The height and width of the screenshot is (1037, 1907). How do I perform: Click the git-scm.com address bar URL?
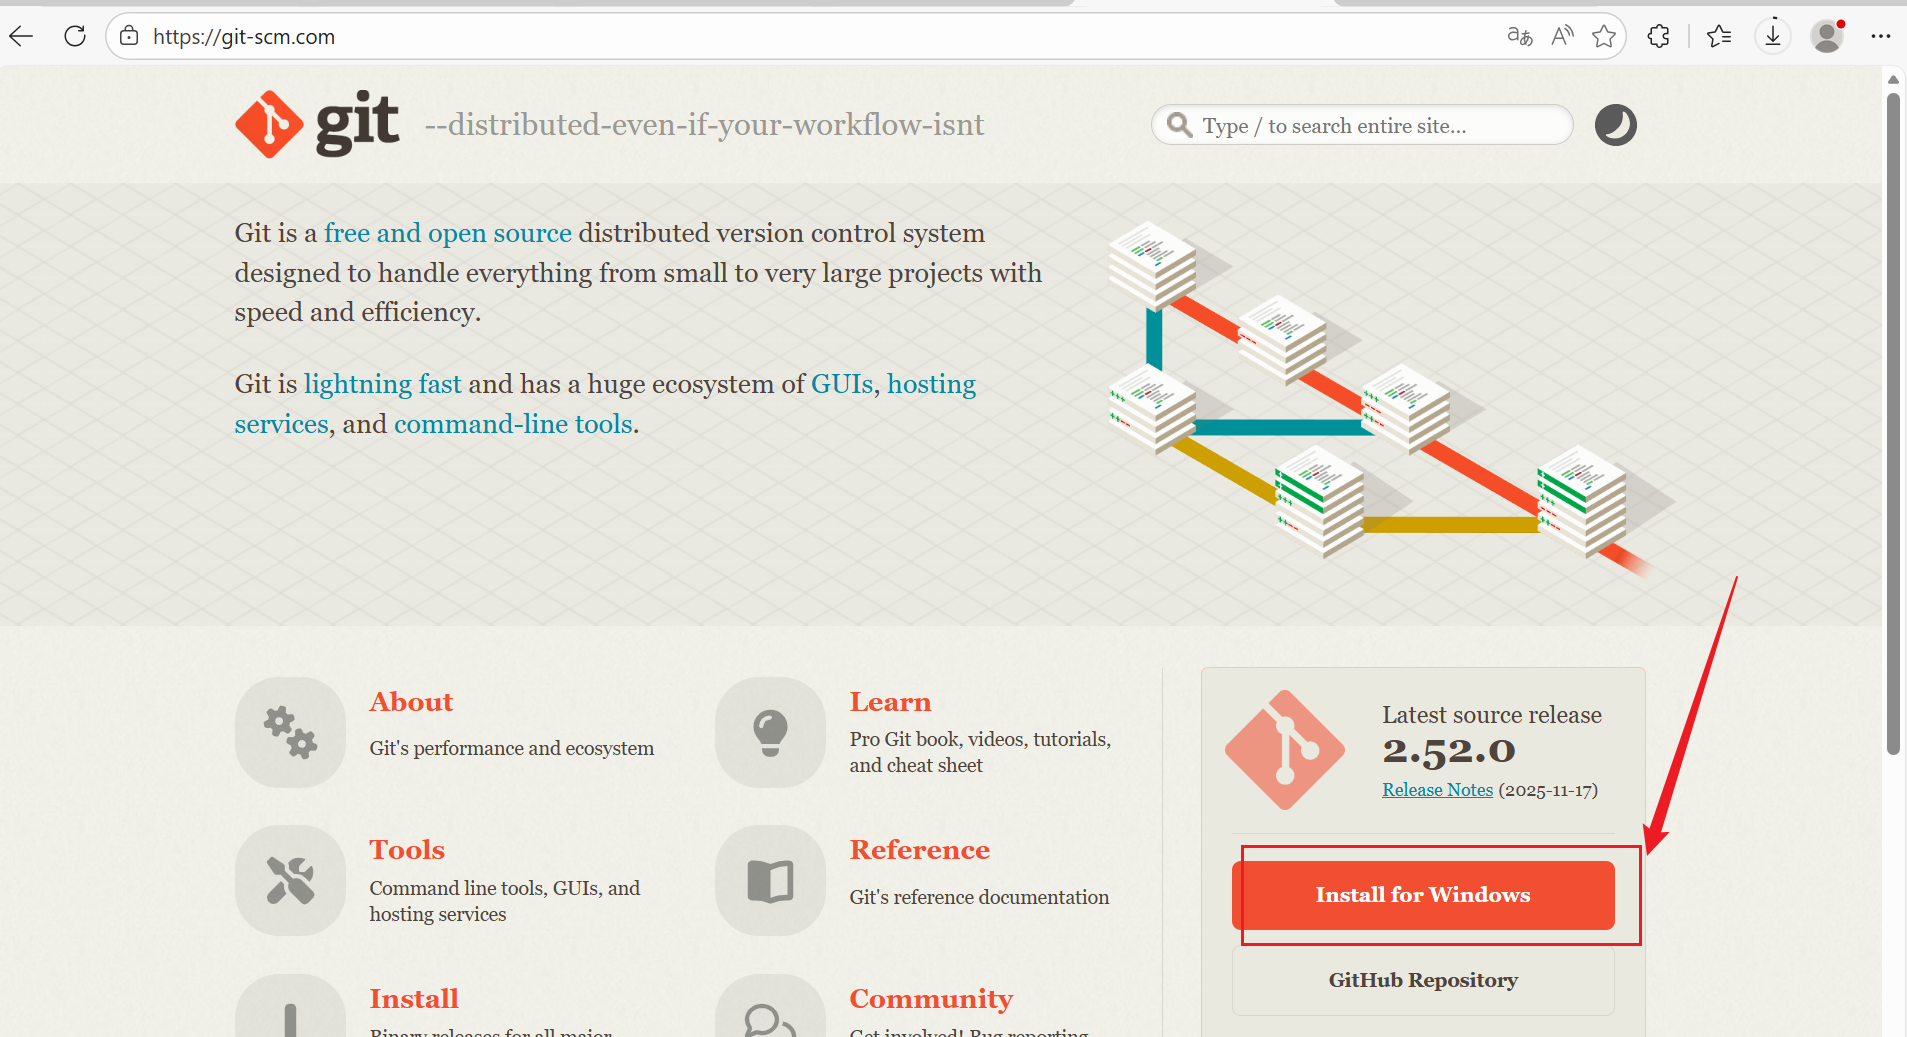pos(244,37)
